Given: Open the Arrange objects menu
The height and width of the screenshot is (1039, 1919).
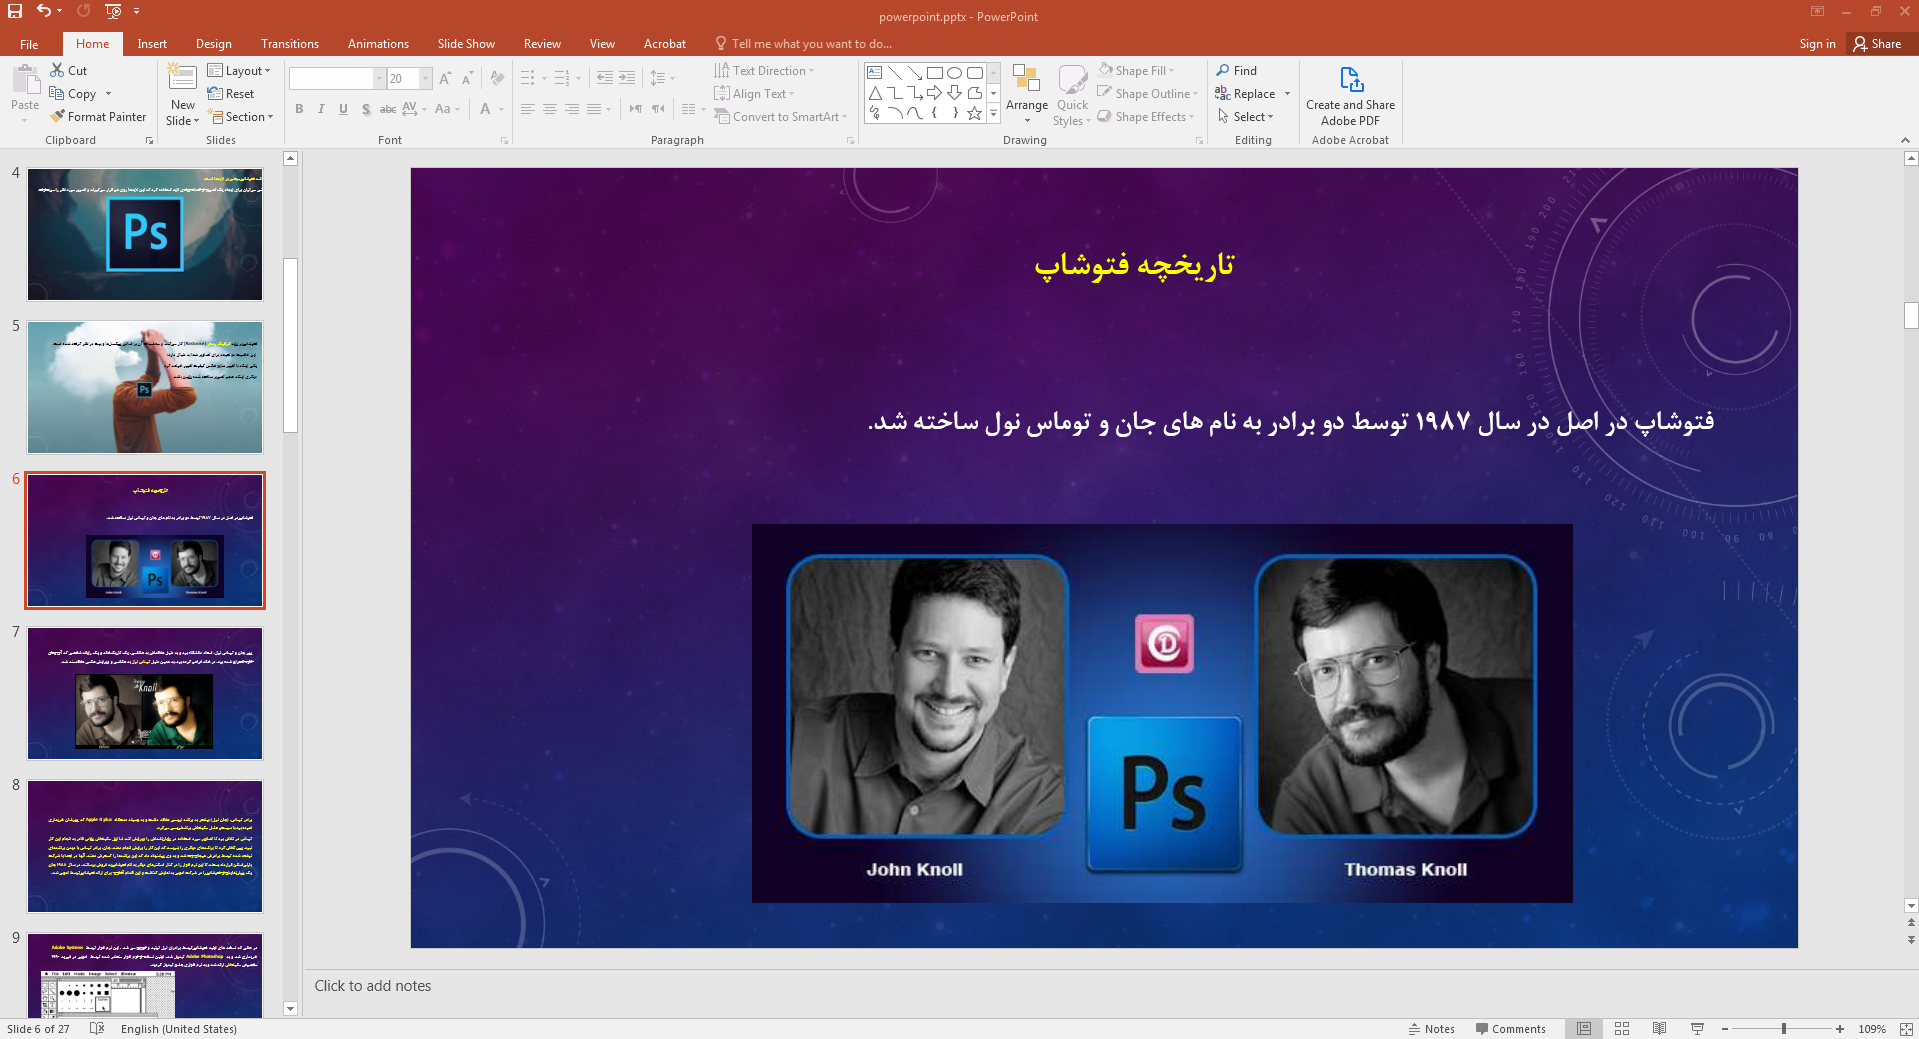Looking at the screenshot, I should (1027, 95).
